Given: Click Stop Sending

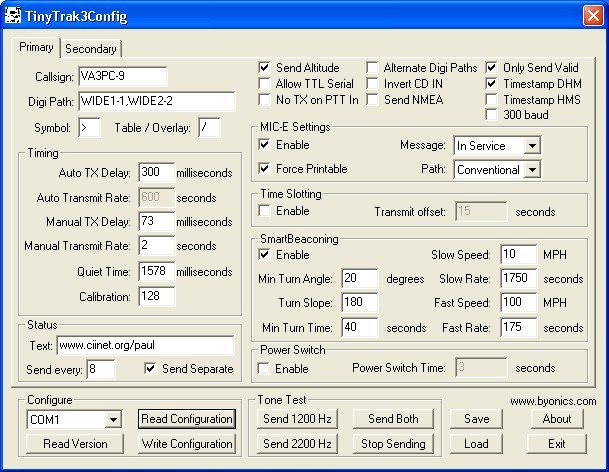Looking at the screenshot, I should (393, 444).
